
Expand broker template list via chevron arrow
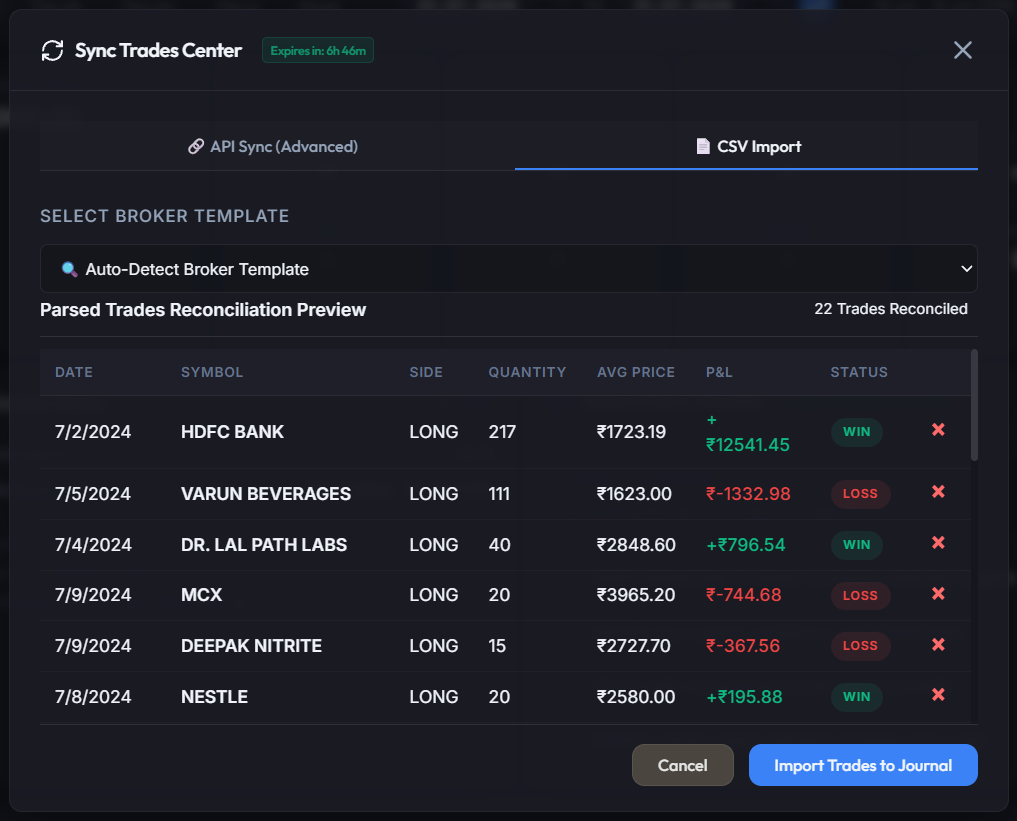tap(966, 268)
